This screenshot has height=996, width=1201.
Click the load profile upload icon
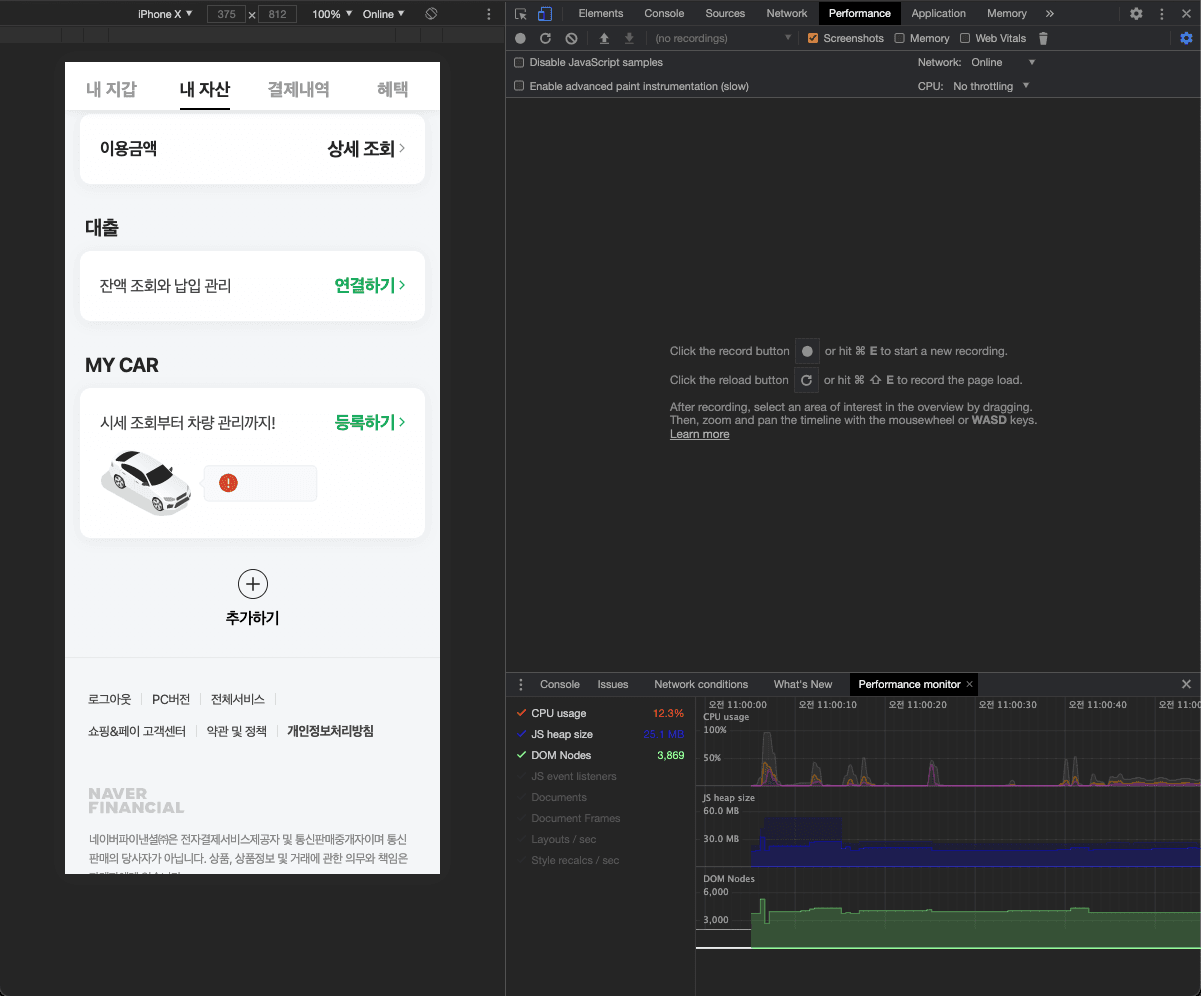click(604, 38)
